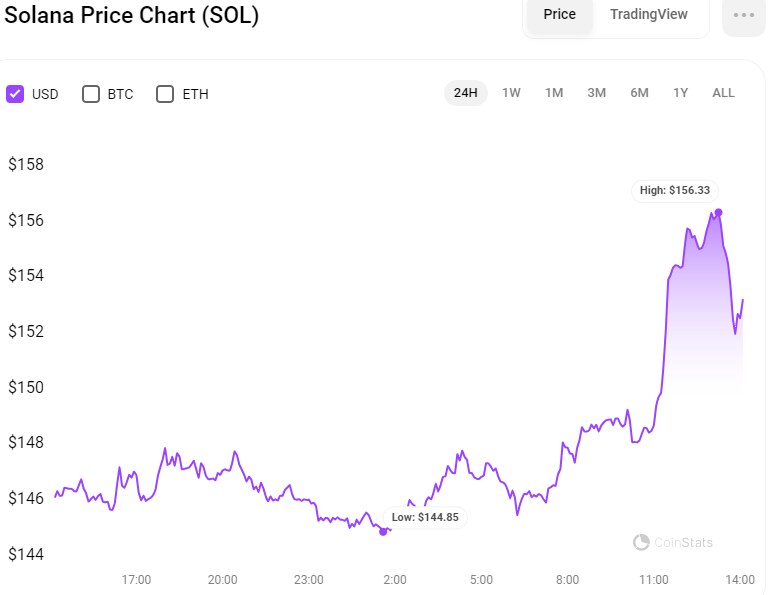Show the 6M price range

(x=639, y=93)
